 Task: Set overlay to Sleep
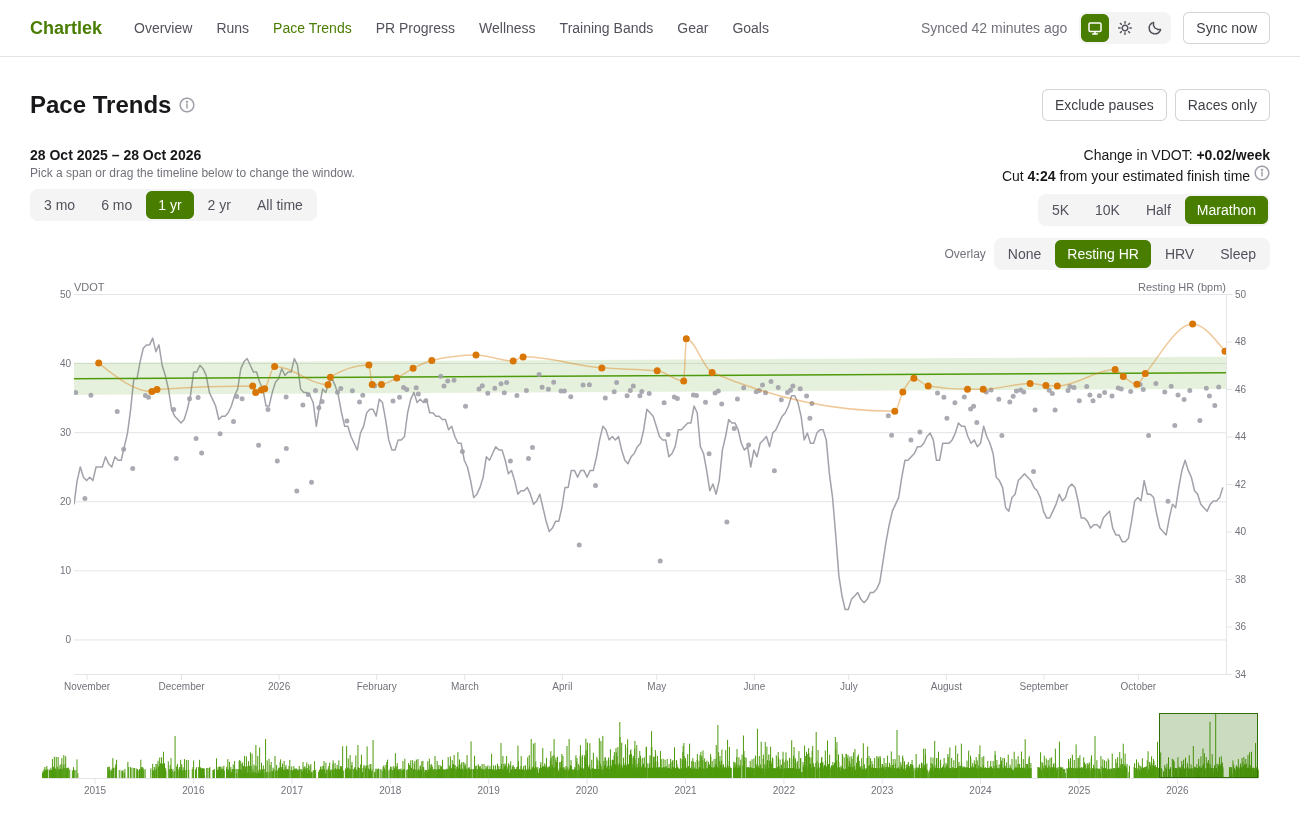coord(1238,254)
